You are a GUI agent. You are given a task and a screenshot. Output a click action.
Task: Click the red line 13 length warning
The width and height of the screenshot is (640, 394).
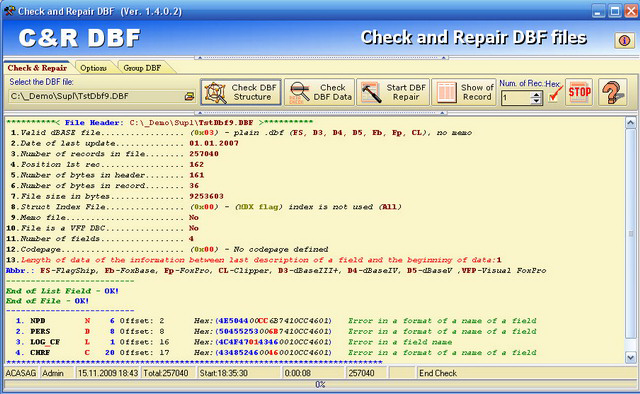[253, 260]
